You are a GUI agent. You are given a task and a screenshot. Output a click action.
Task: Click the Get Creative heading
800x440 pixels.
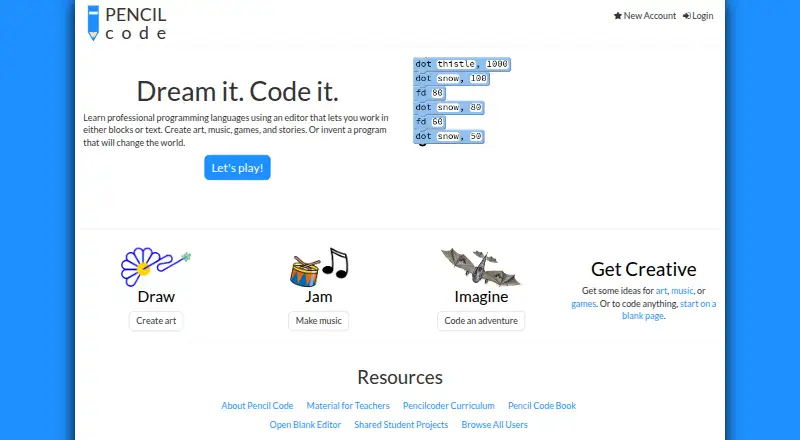[644, 269]
